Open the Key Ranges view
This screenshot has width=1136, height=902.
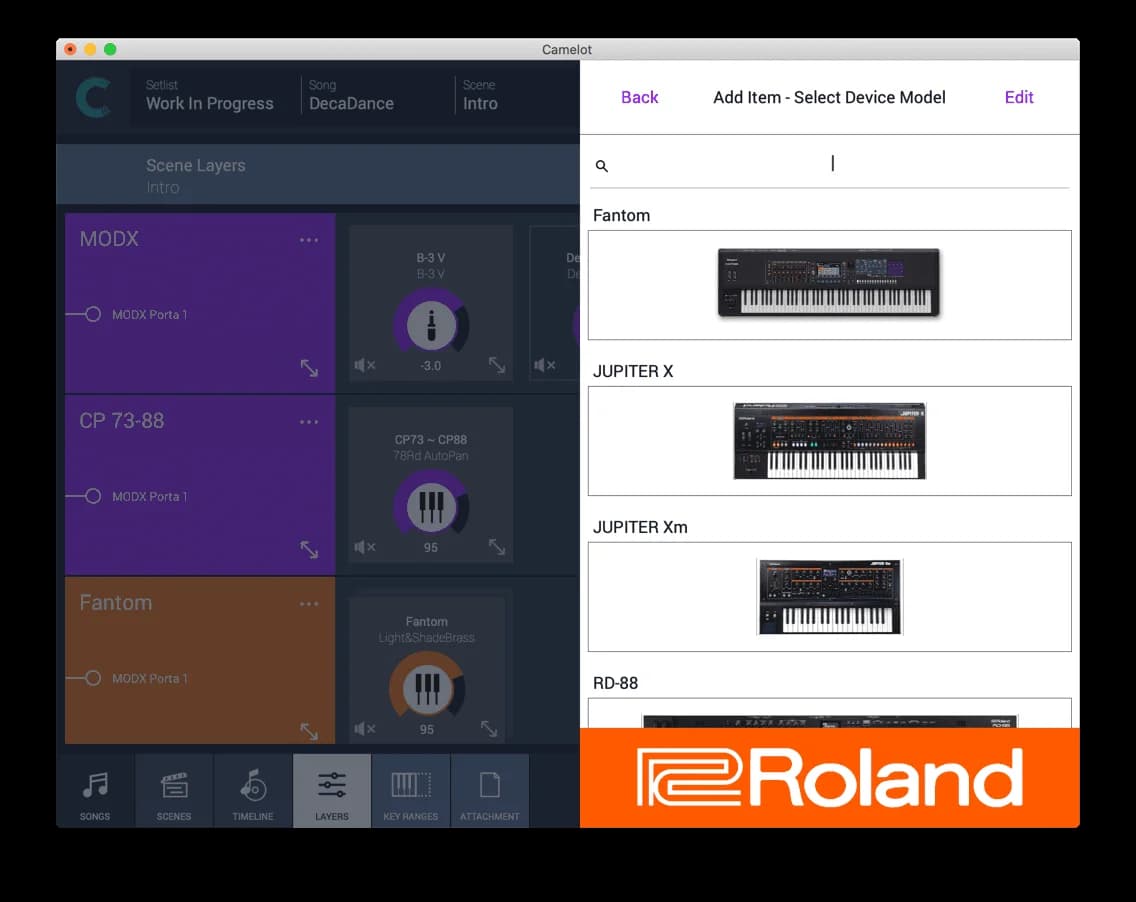coord(411,791)
